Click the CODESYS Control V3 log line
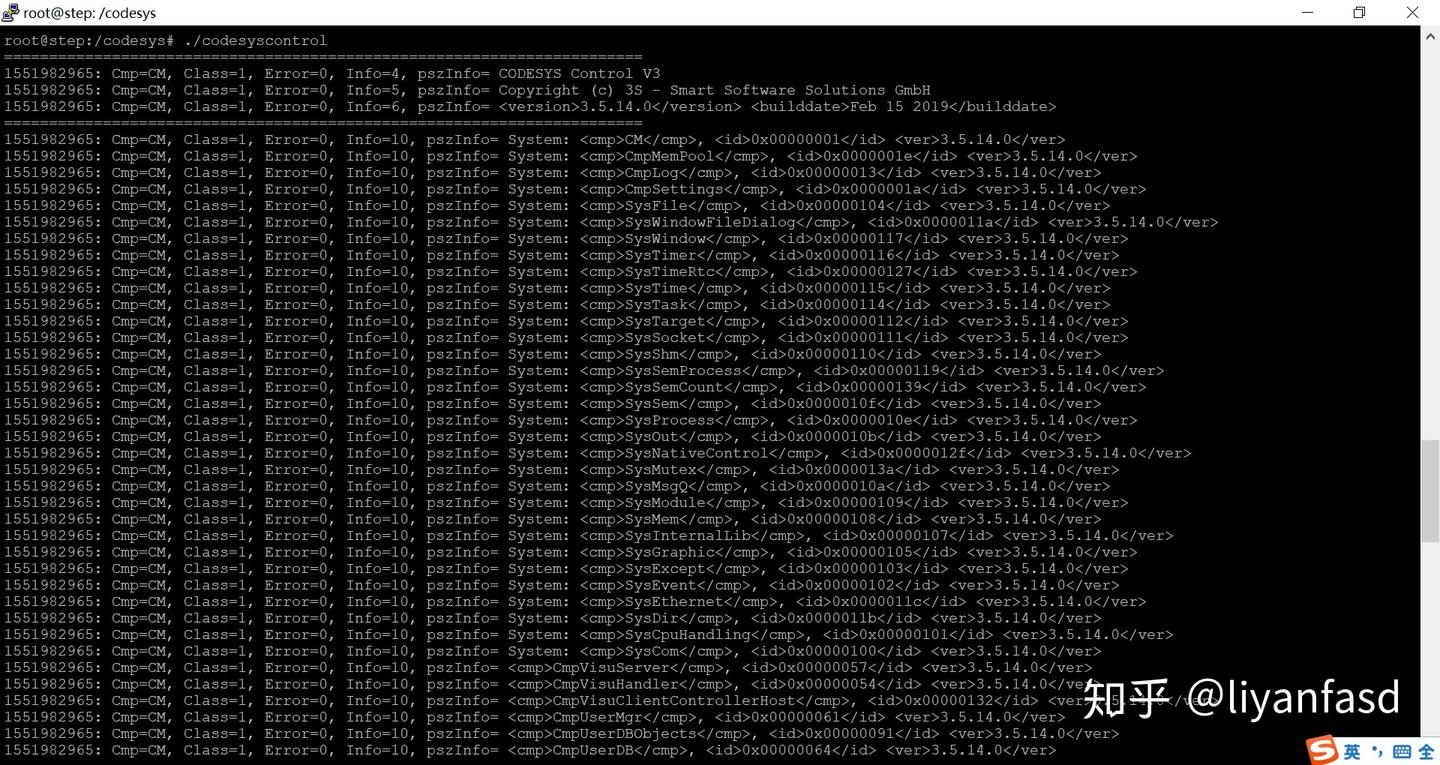Image resolution: width=1440 pixels, height=765 pixels. click(x=332, y=74)
